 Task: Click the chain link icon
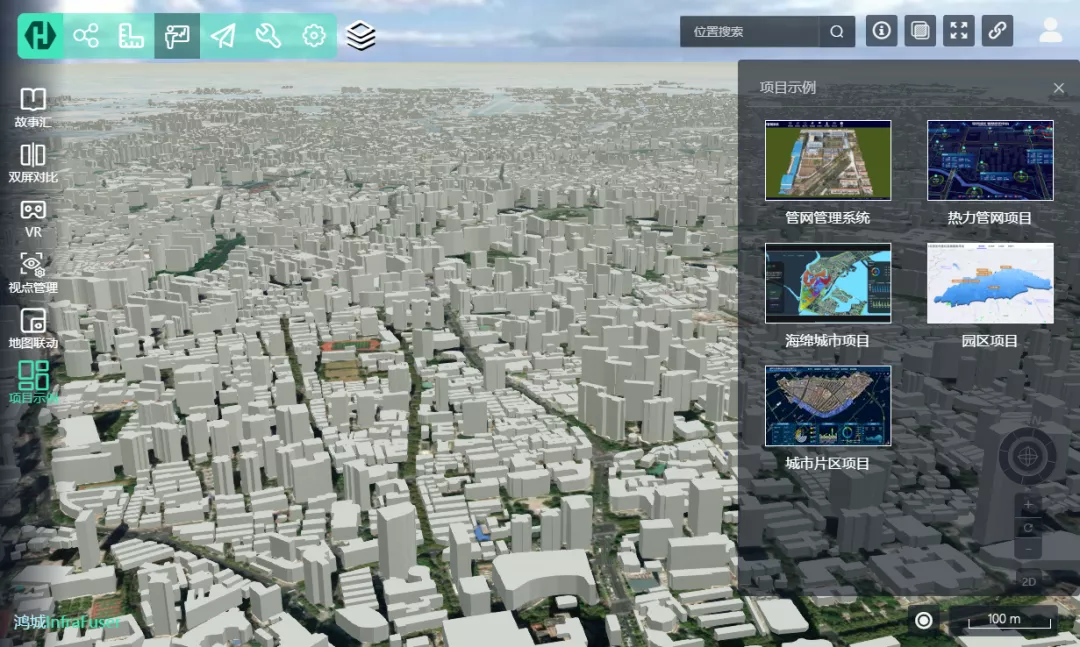[997, 31]
